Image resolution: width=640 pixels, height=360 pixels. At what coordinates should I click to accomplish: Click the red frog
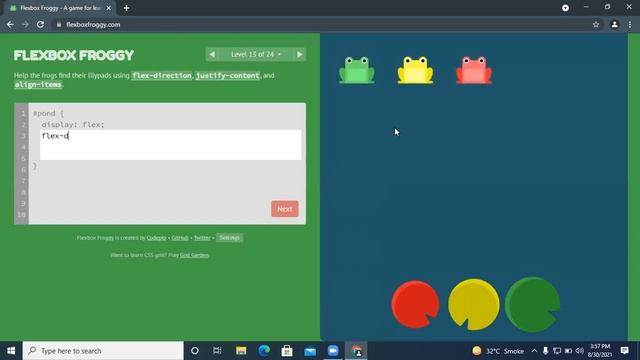point(474,70)
